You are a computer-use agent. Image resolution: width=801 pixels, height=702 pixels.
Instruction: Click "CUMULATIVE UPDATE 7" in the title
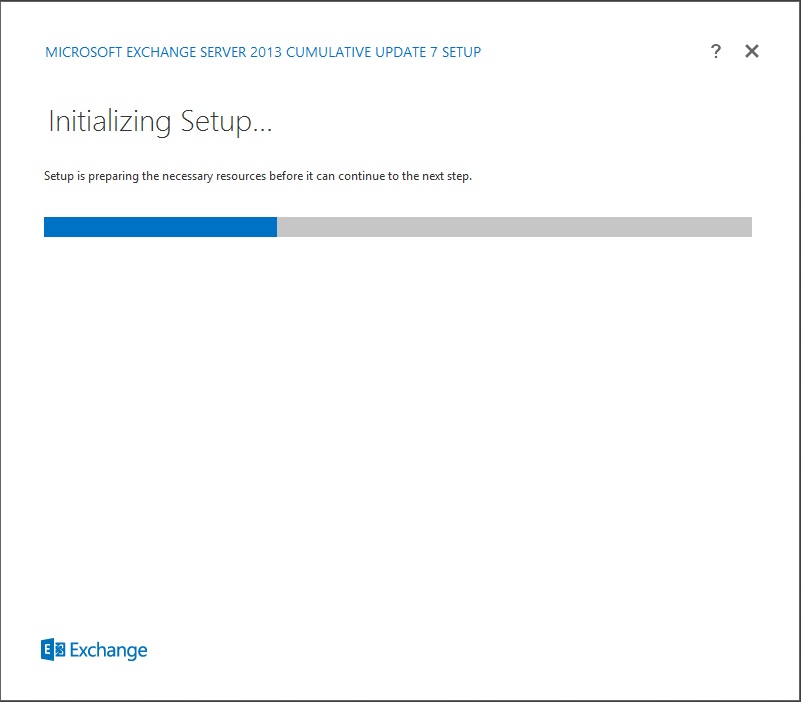[x=361, y=52]
